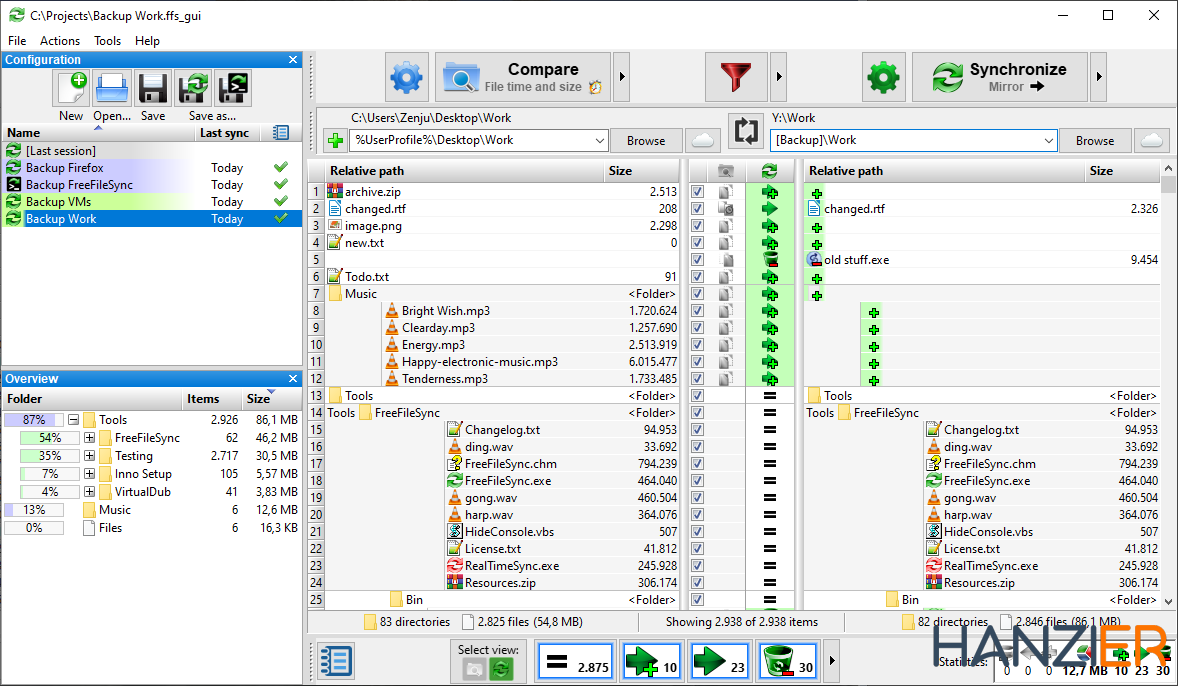The image size is (1178, 686).
Task: Click delete action icon for old stuff.exe row
Action: click(x=770, y=260)
